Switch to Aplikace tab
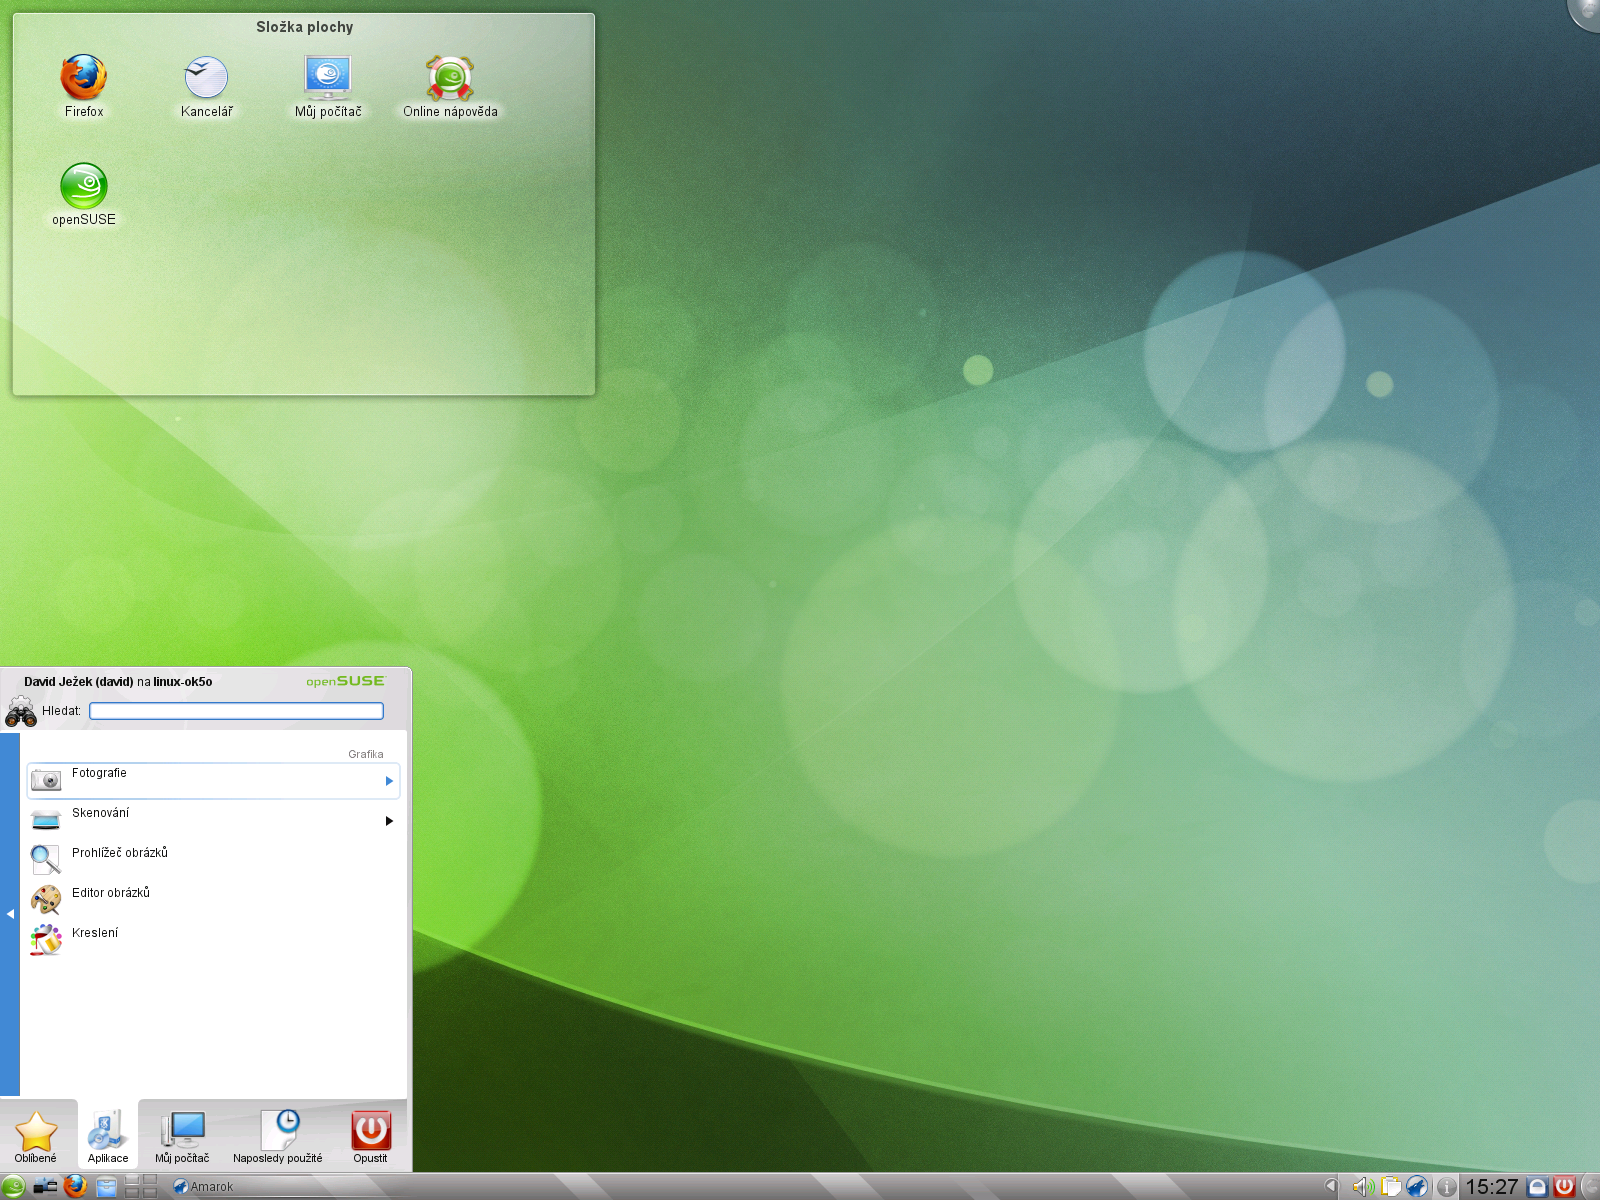Image resolution: width=1600 pixels, height=1200 pixels. pyautogui.click(x=108, y=1136)
